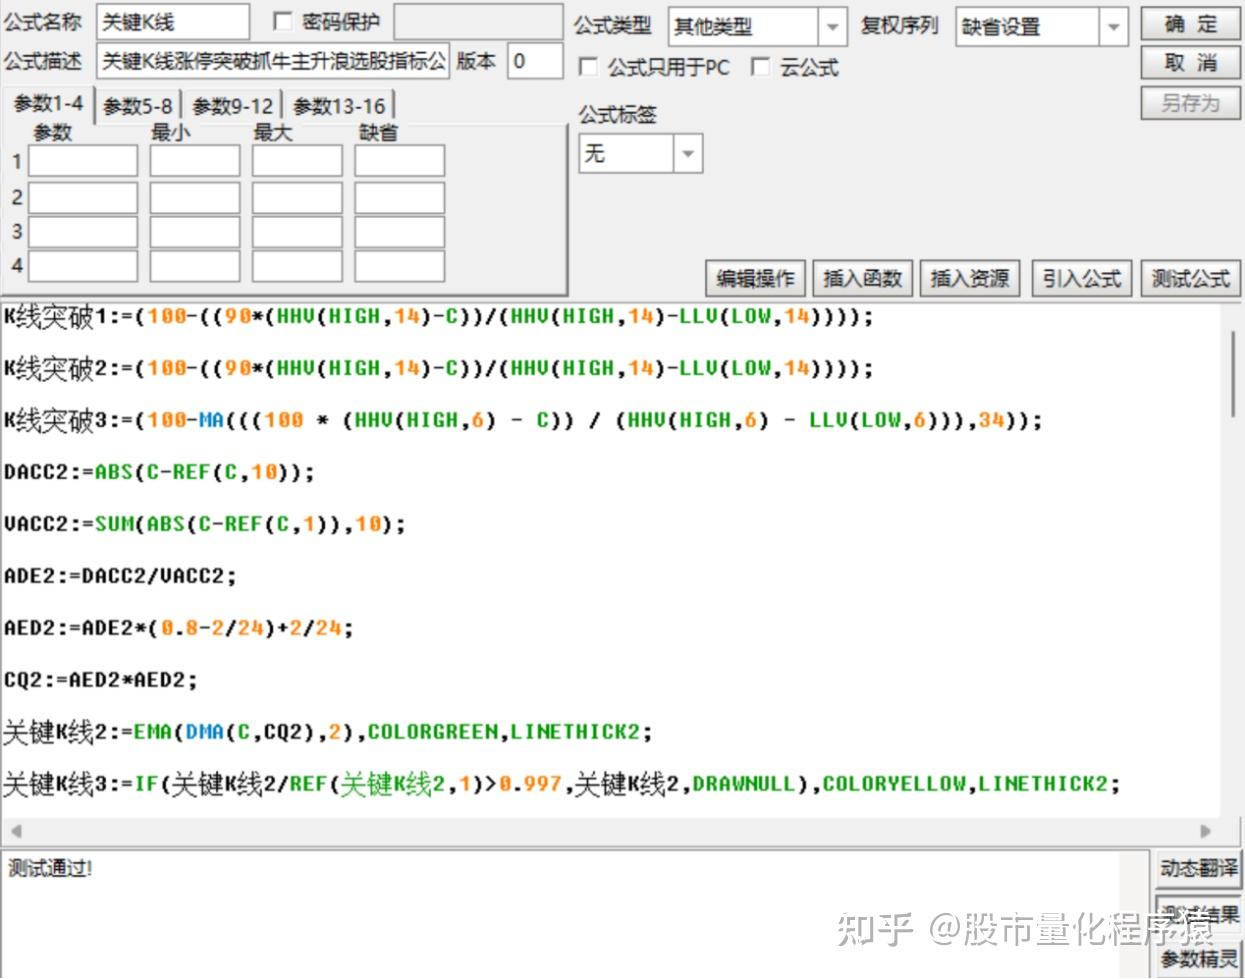Viewport: 1245px width, 979px height.
Task: Click 引入公式 button
Action: click(1082, 278)
